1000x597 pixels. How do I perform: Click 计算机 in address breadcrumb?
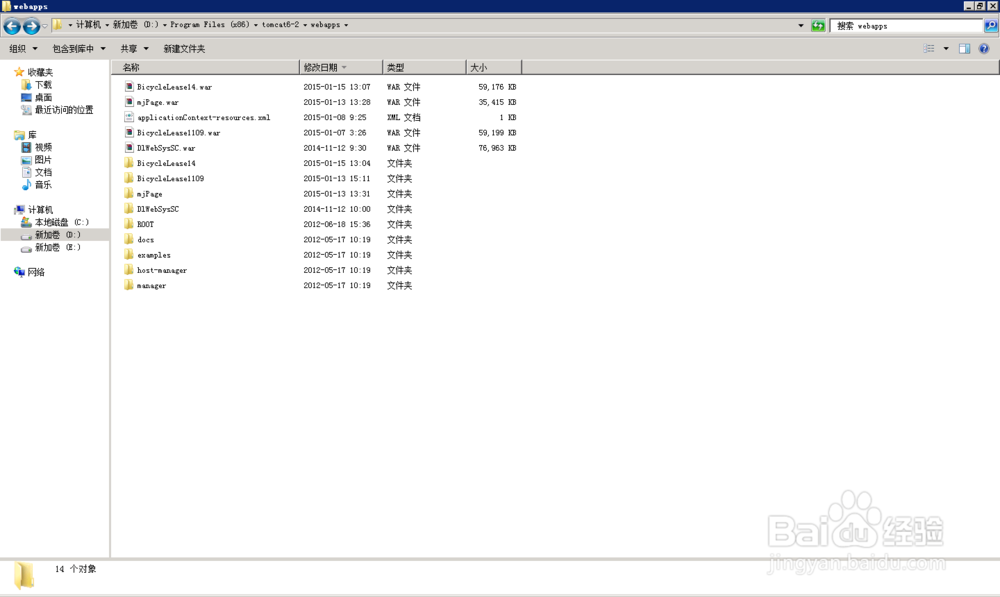click(88, 25)
